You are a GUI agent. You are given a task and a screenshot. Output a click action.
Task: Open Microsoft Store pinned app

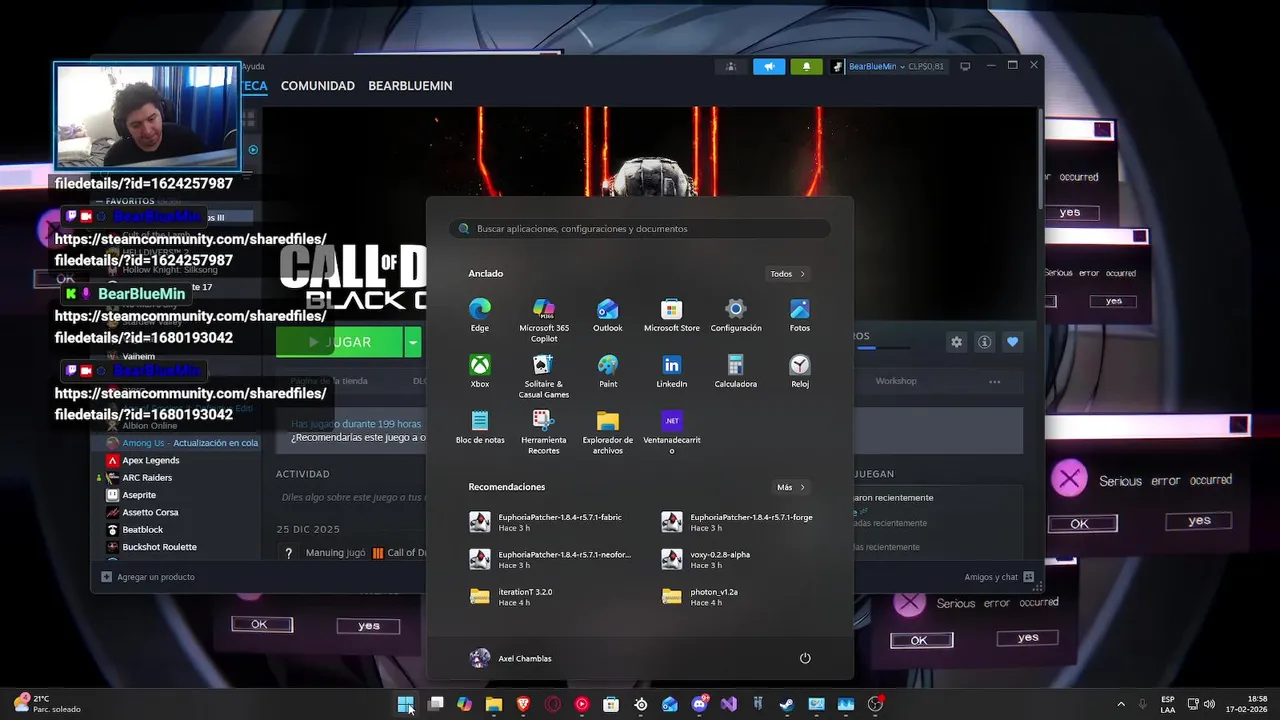point(672,316)
